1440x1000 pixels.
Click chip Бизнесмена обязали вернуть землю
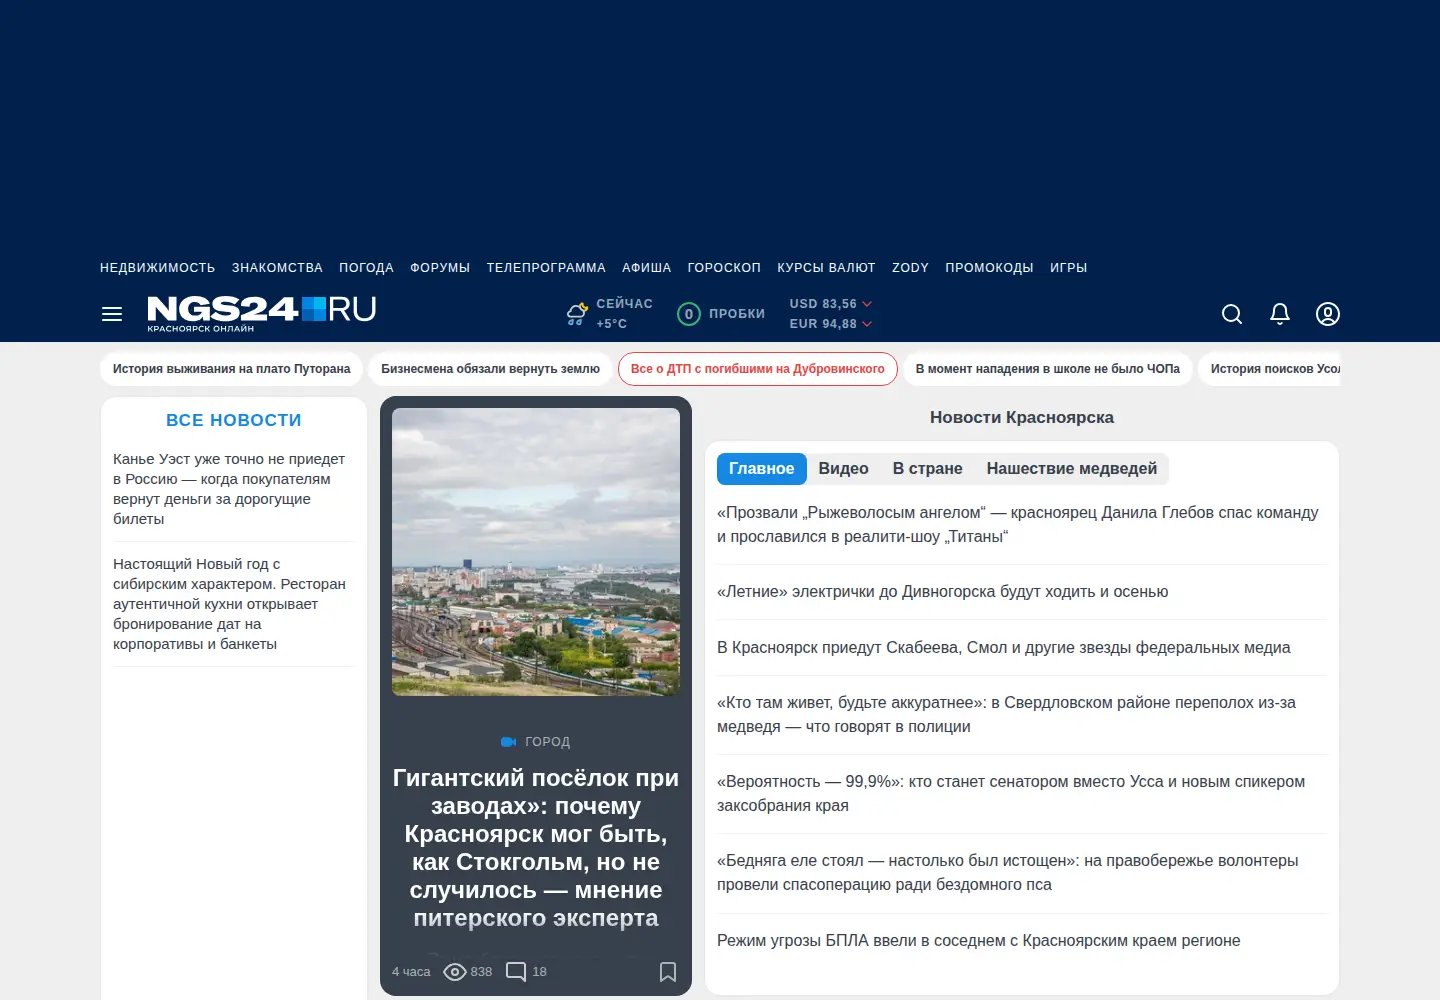coord(491,369)
